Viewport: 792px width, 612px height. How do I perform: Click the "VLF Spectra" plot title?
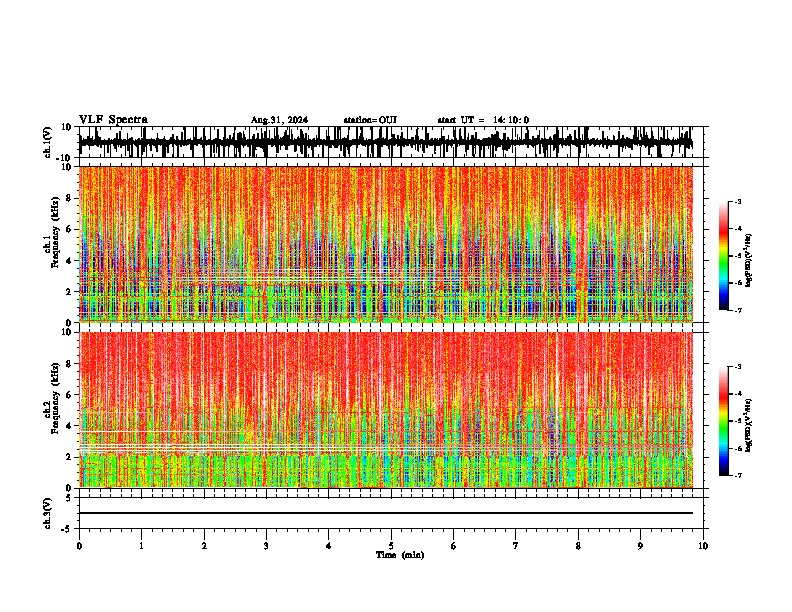click(113, 120)
